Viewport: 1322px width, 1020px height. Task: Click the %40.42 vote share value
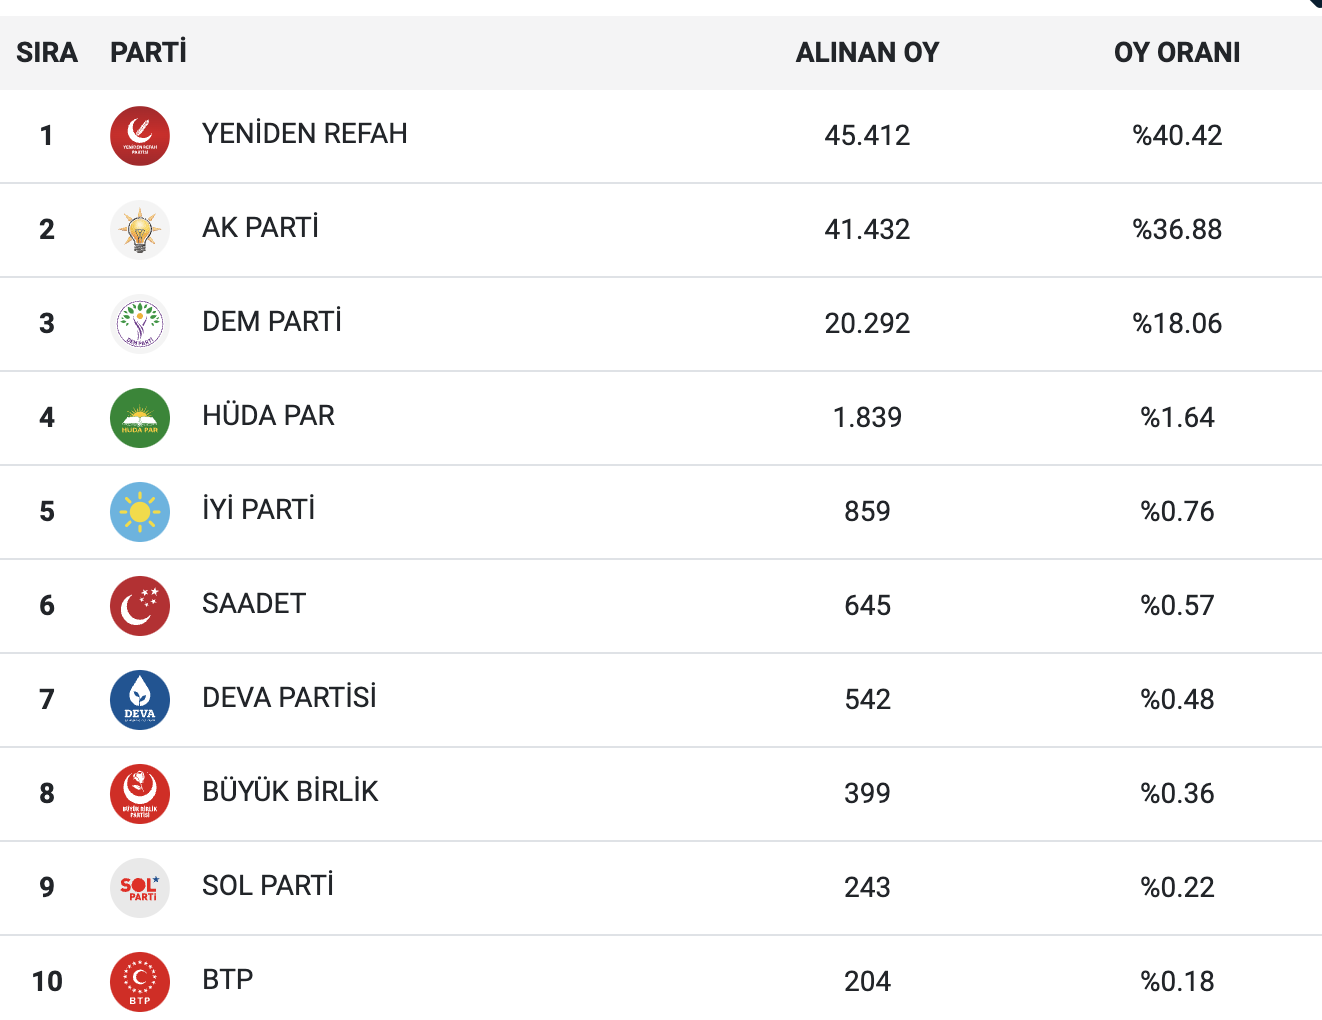point(1177,136)
